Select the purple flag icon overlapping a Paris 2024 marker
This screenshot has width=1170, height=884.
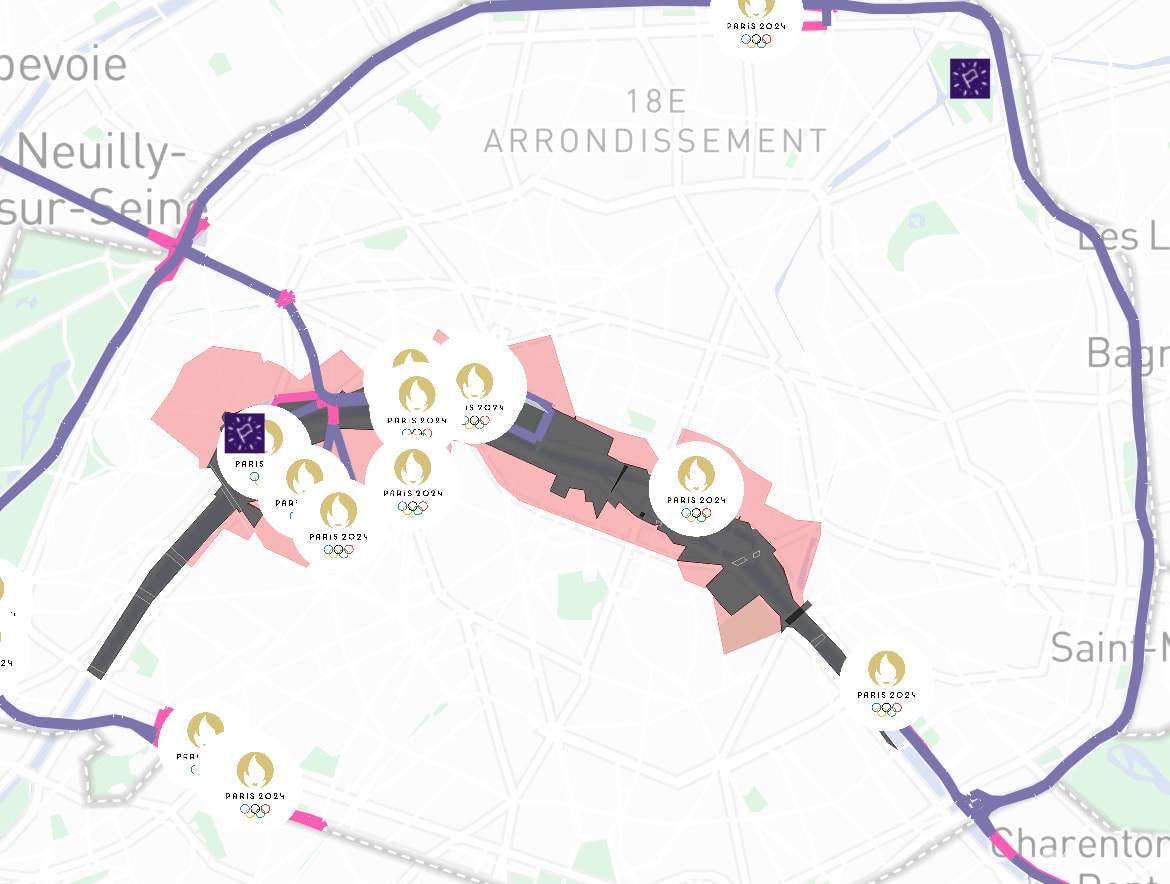click(x=245, y=433)
